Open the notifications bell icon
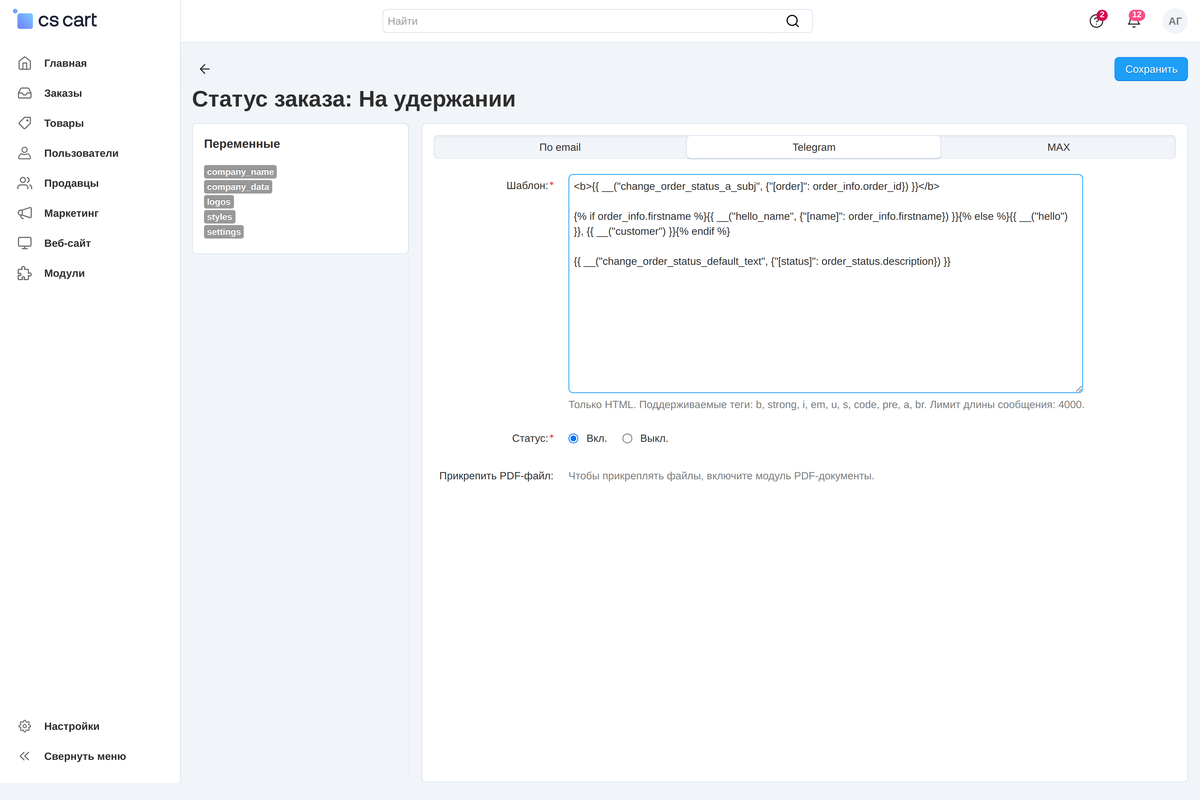This screenshot has width=1200, height=800. [x=1134, y=21]
